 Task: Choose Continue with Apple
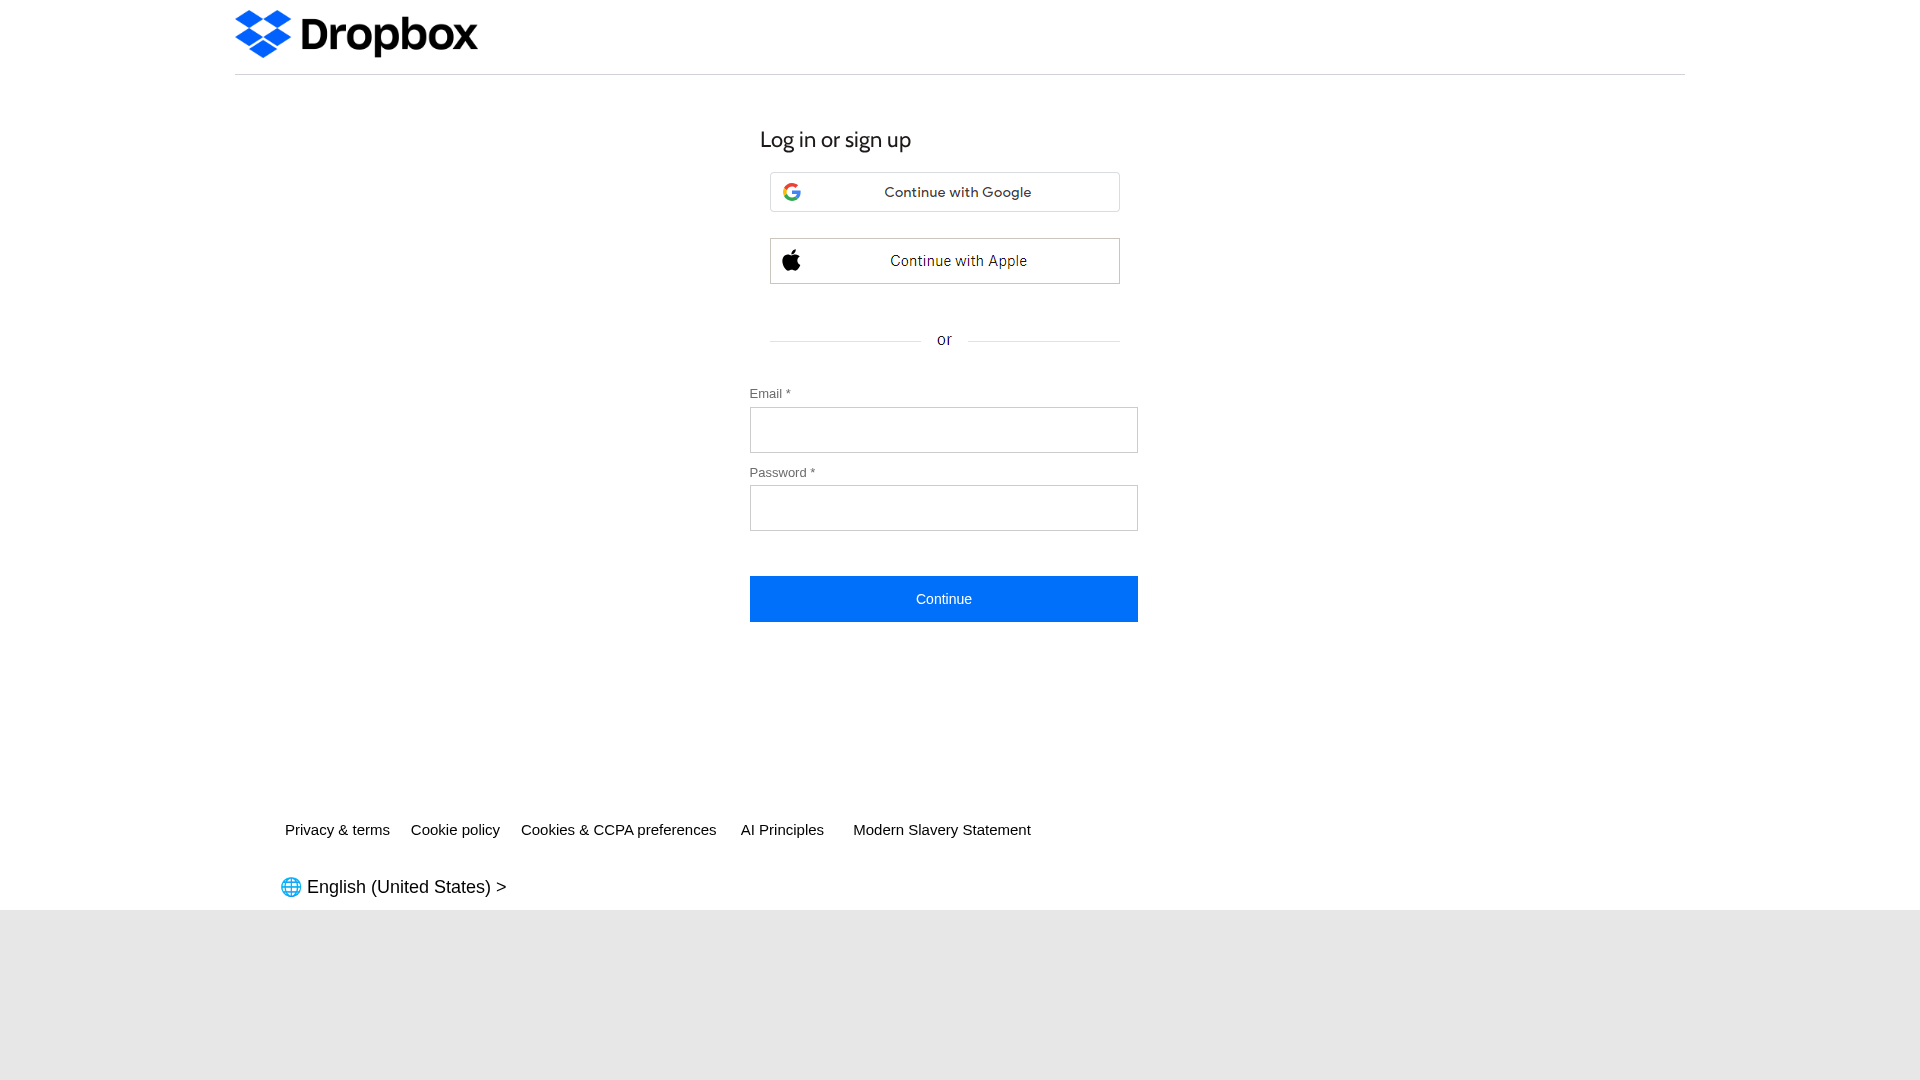944,261
